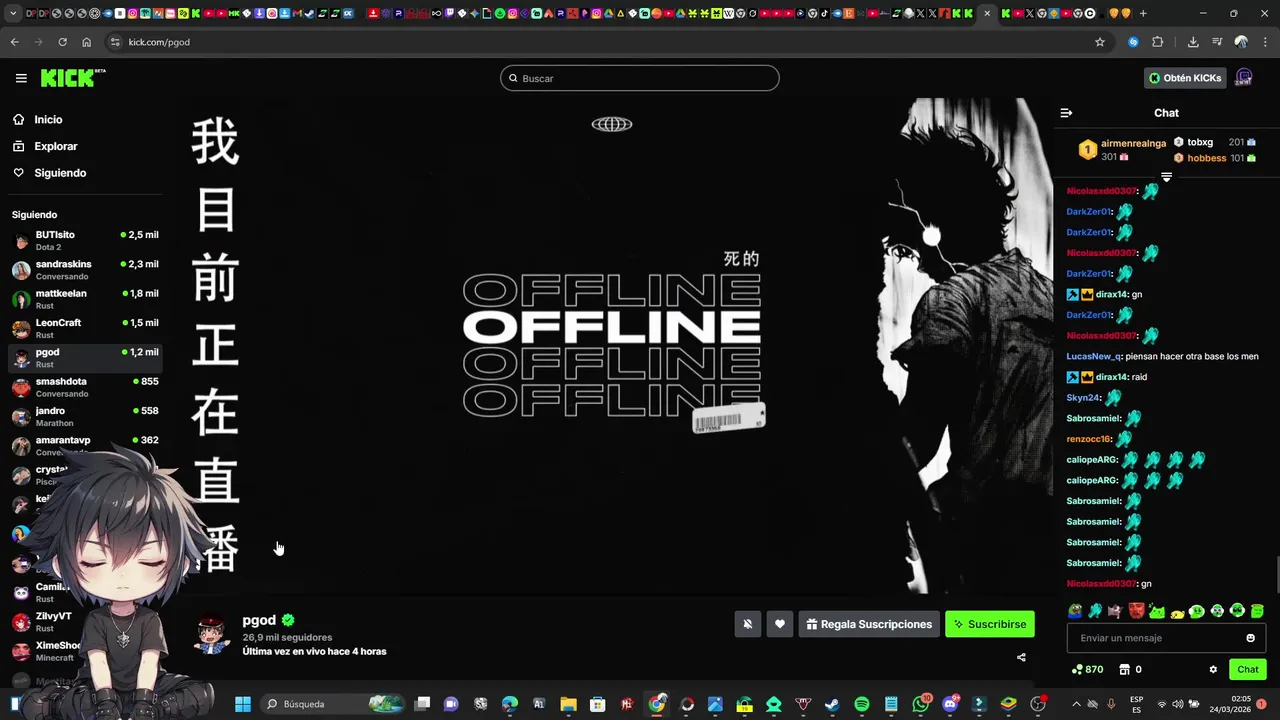
Task: Mute notifications with the bell icon
Action: tap(747, 624)
